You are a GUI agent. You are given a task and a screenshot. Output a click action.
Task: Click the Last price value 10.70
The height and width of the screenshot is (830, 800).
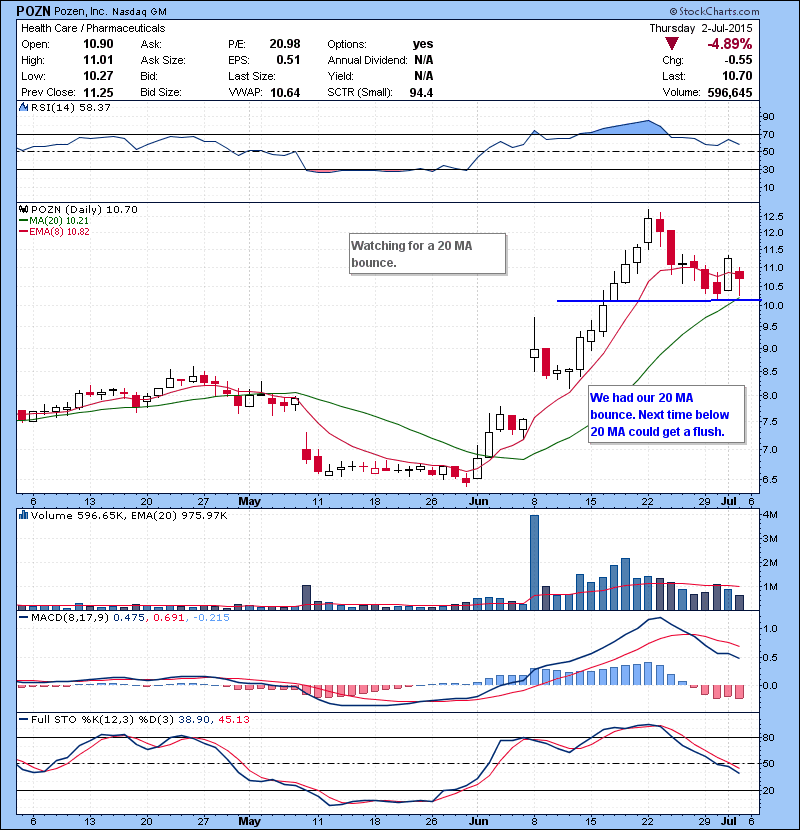pyautogui.click(x=737, y=76)
